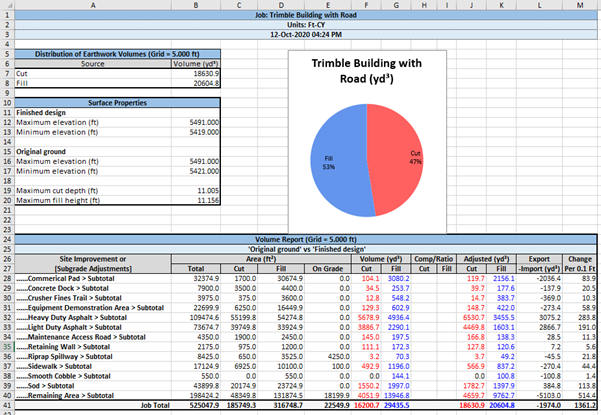The height and width of the screenshot is (415, 601).
Task: Click the 'Site Improvement or' header cell
Action: pyautogui.click(x=93, y=259)
